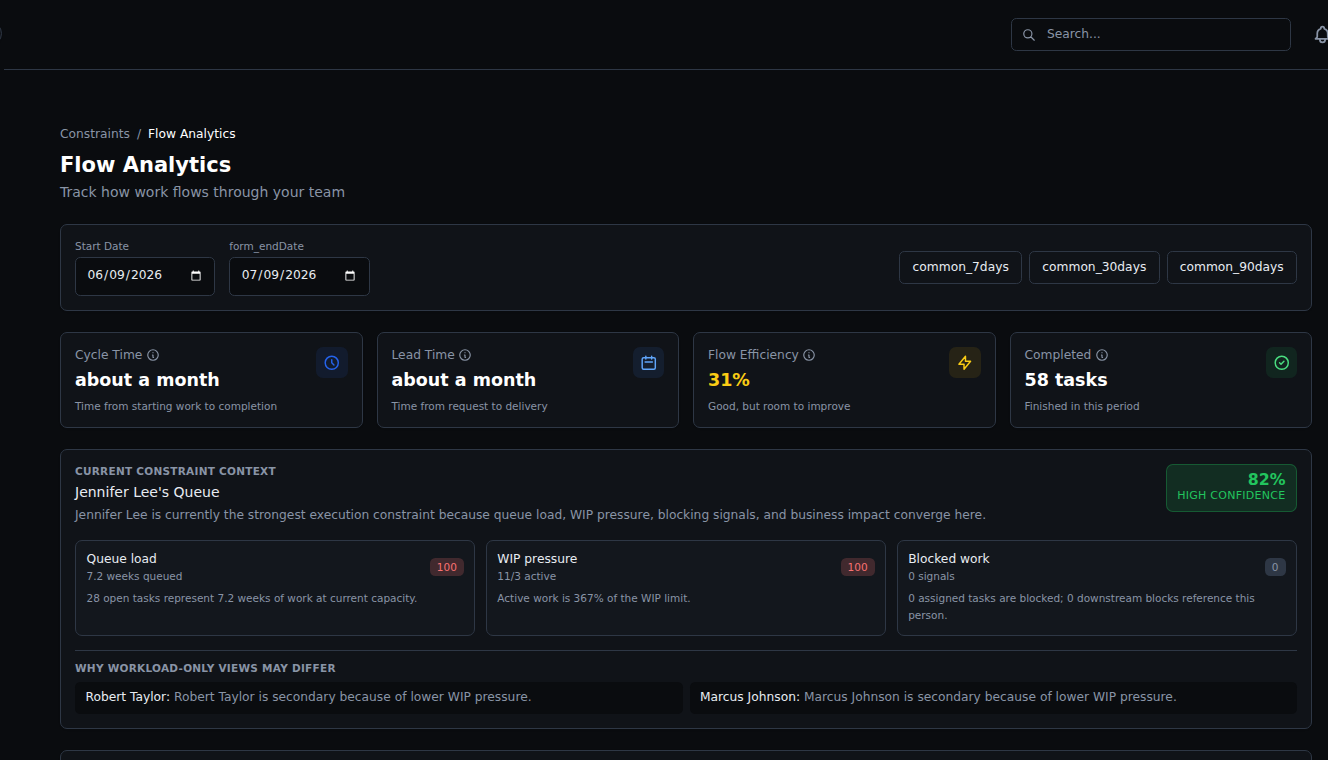Image resolution: width=1328 pixels, height=760 pixels.
Task: Click the Robert Taylor secondary explanation row
Action: [x=379, y=697]
